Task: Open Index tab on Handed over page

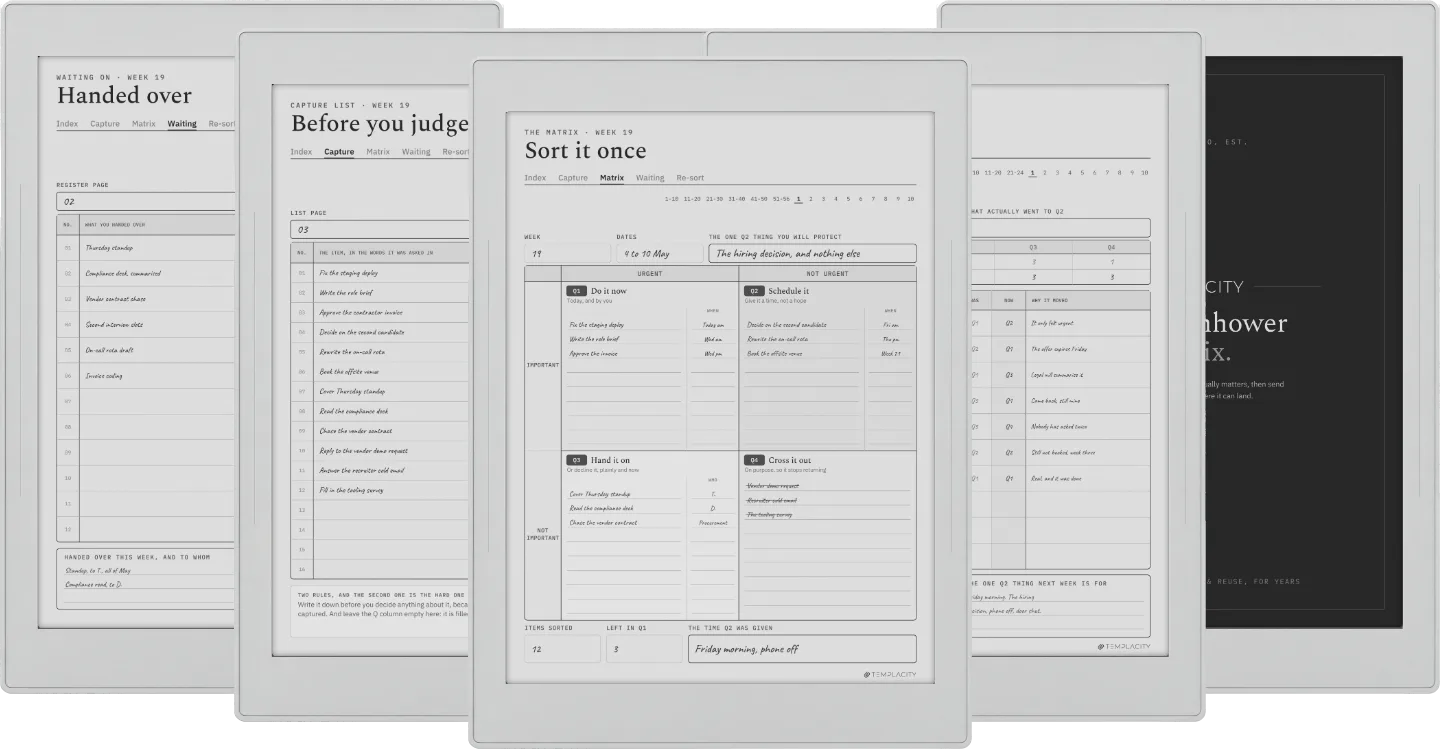Action: 67,124
